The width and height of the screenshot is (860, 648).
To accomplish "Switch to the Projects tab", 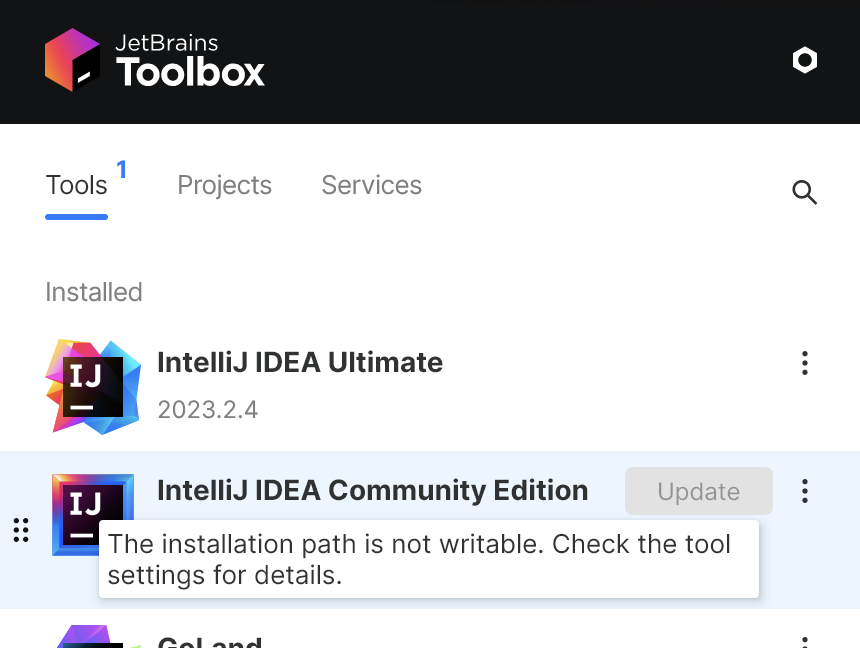I will [x=224, y=186].
